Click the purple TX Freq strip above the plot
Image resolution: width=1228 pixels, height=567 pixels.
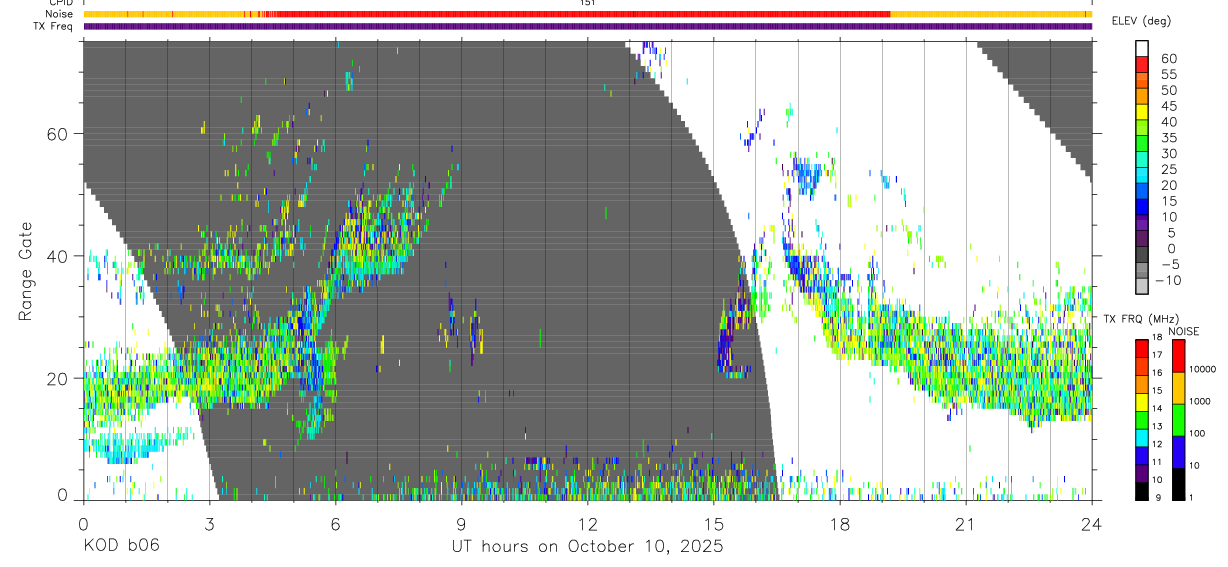pyautogui.click(x=588, y=26)
